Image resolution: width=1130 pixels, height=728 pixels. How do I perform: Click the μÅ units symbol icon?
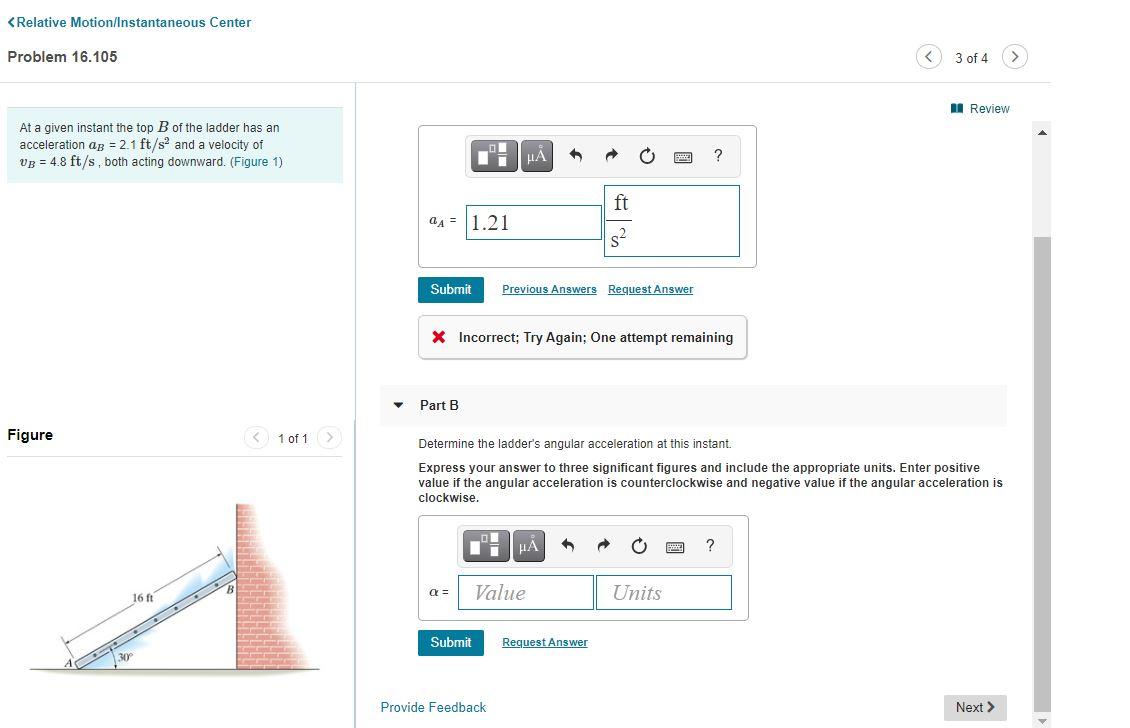point(537,156)
